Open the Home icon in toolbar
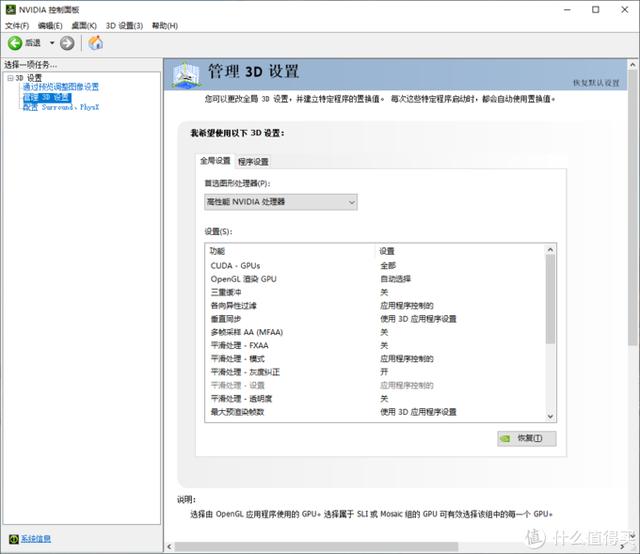Image resolution: width=640 pixels, height=554 pixels. (x=96, y=43)
